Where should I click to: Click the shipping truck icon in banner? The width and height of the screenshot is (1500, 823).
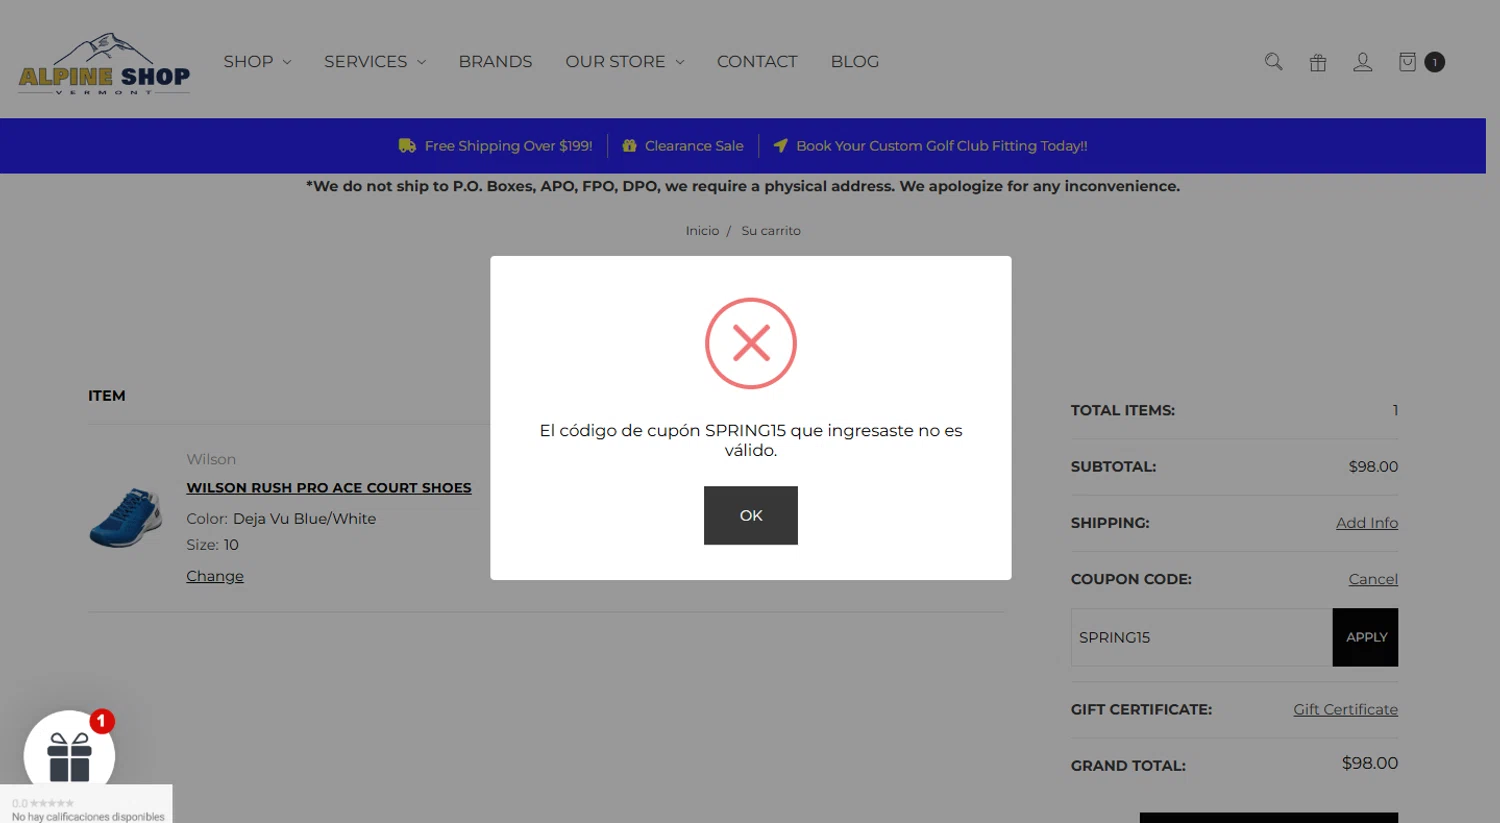coord(407,145)
